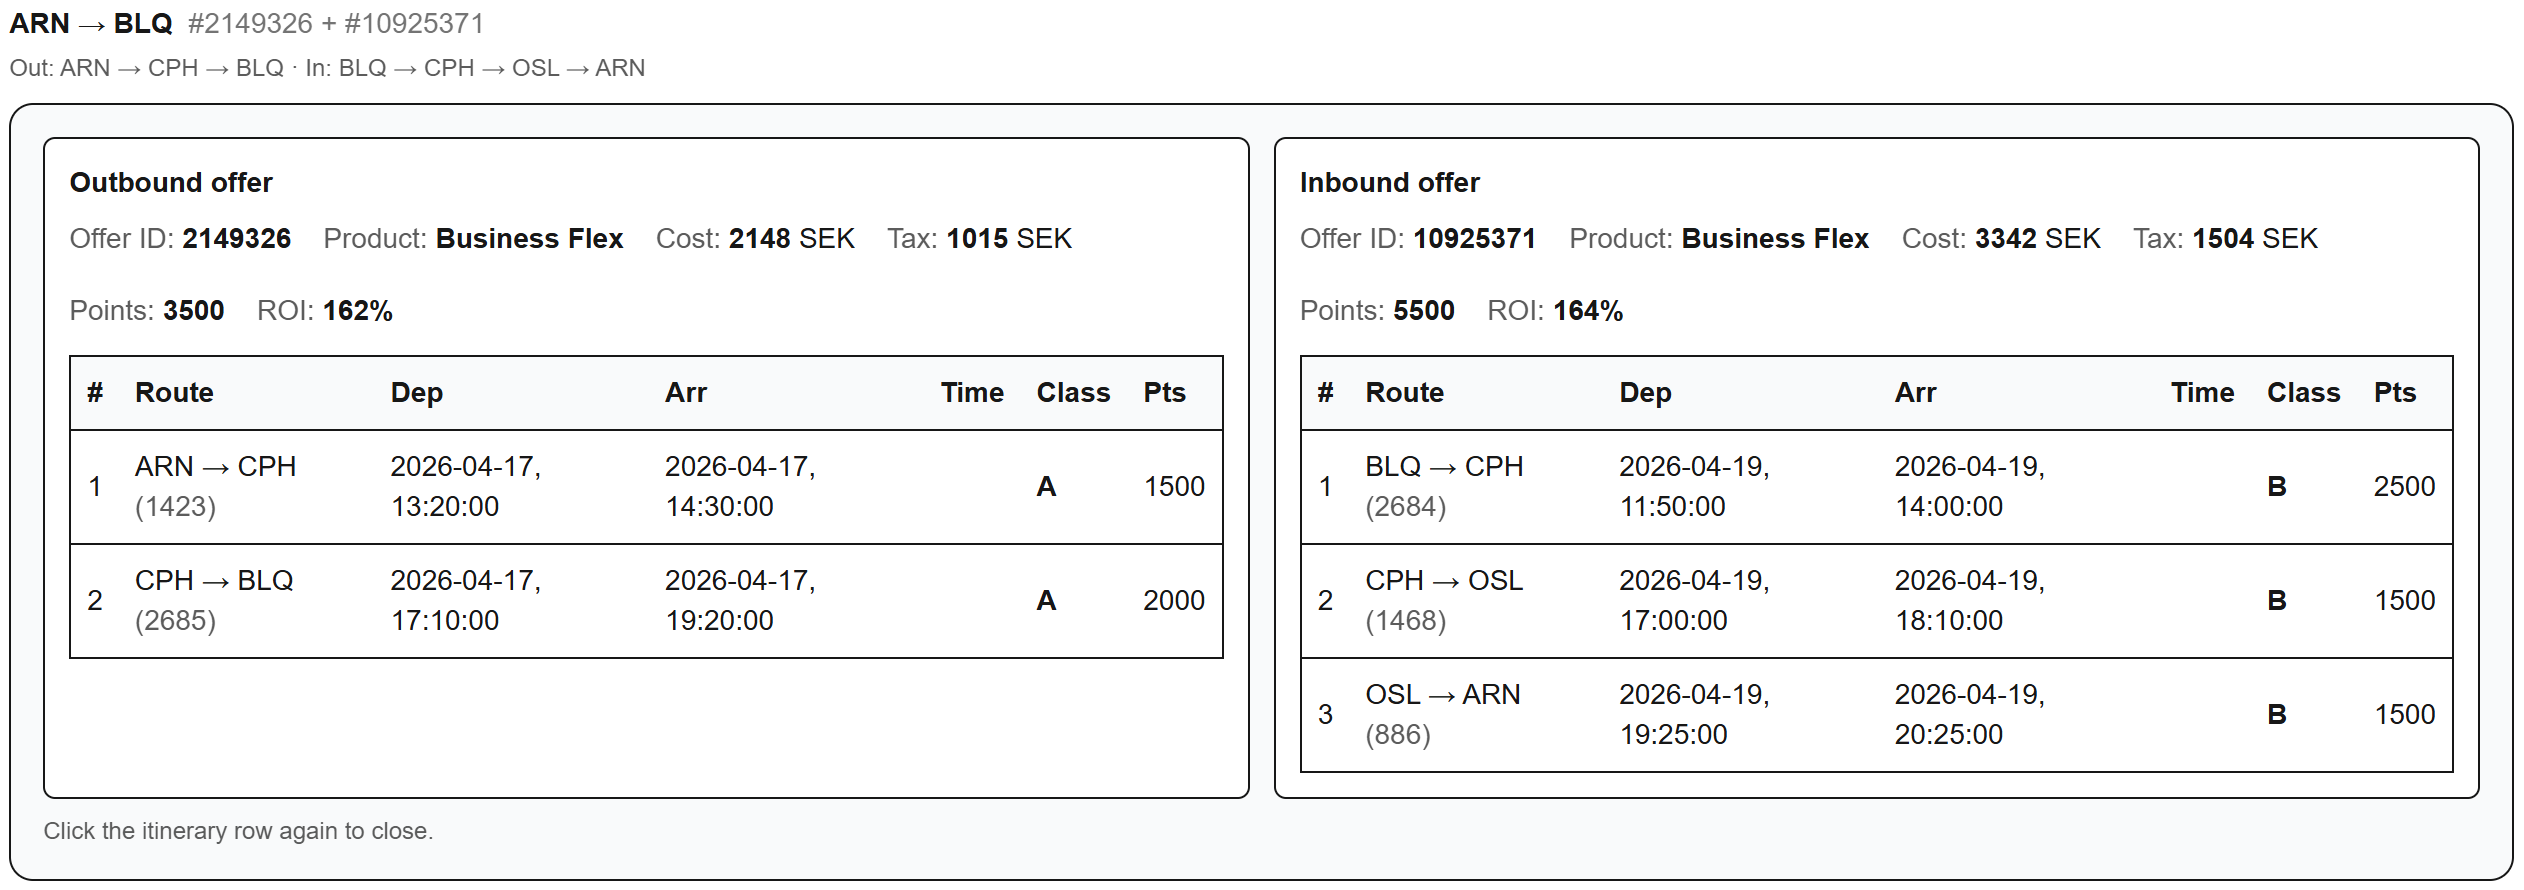Collapse itinerary via the Out/In route summary line
This screenshot has width=2524, height=890.
(x=327, y=68)
